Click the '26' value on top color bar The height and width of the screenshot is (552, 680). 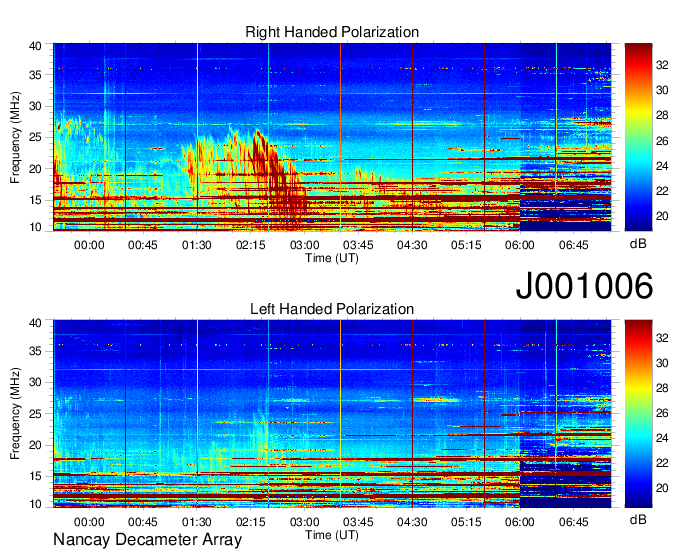662,141
